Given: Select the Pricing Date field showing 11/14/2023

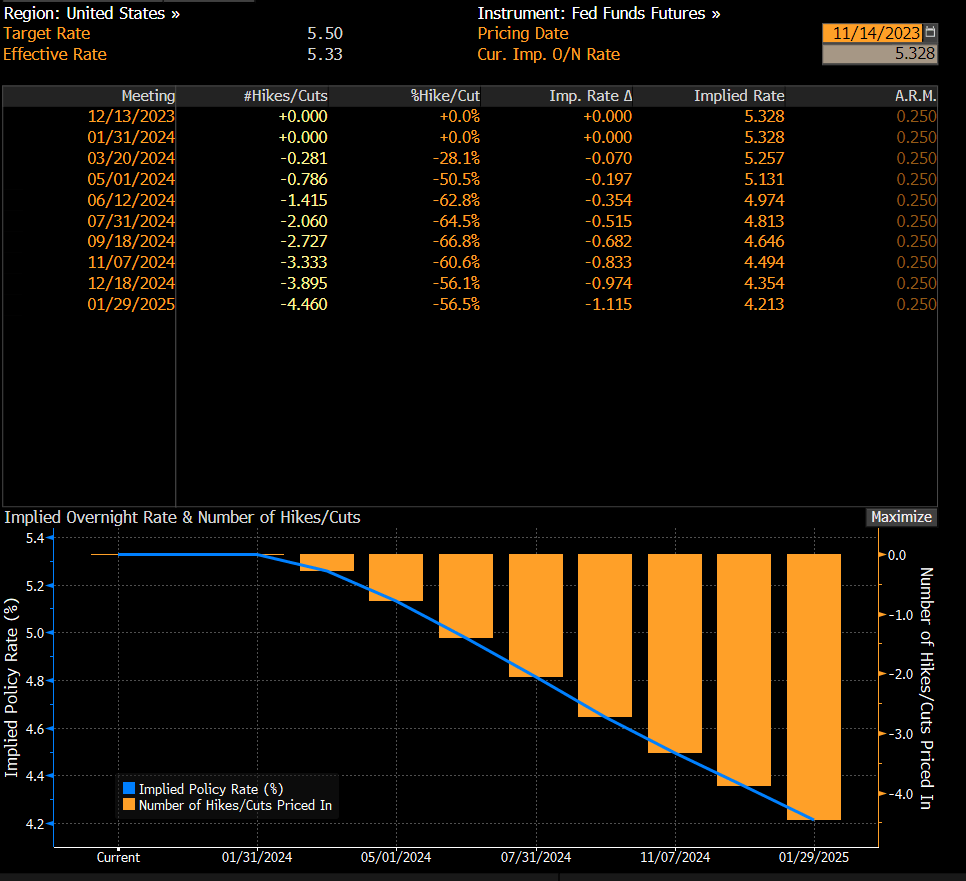Looking at the screenshot, I should (872, 33).
